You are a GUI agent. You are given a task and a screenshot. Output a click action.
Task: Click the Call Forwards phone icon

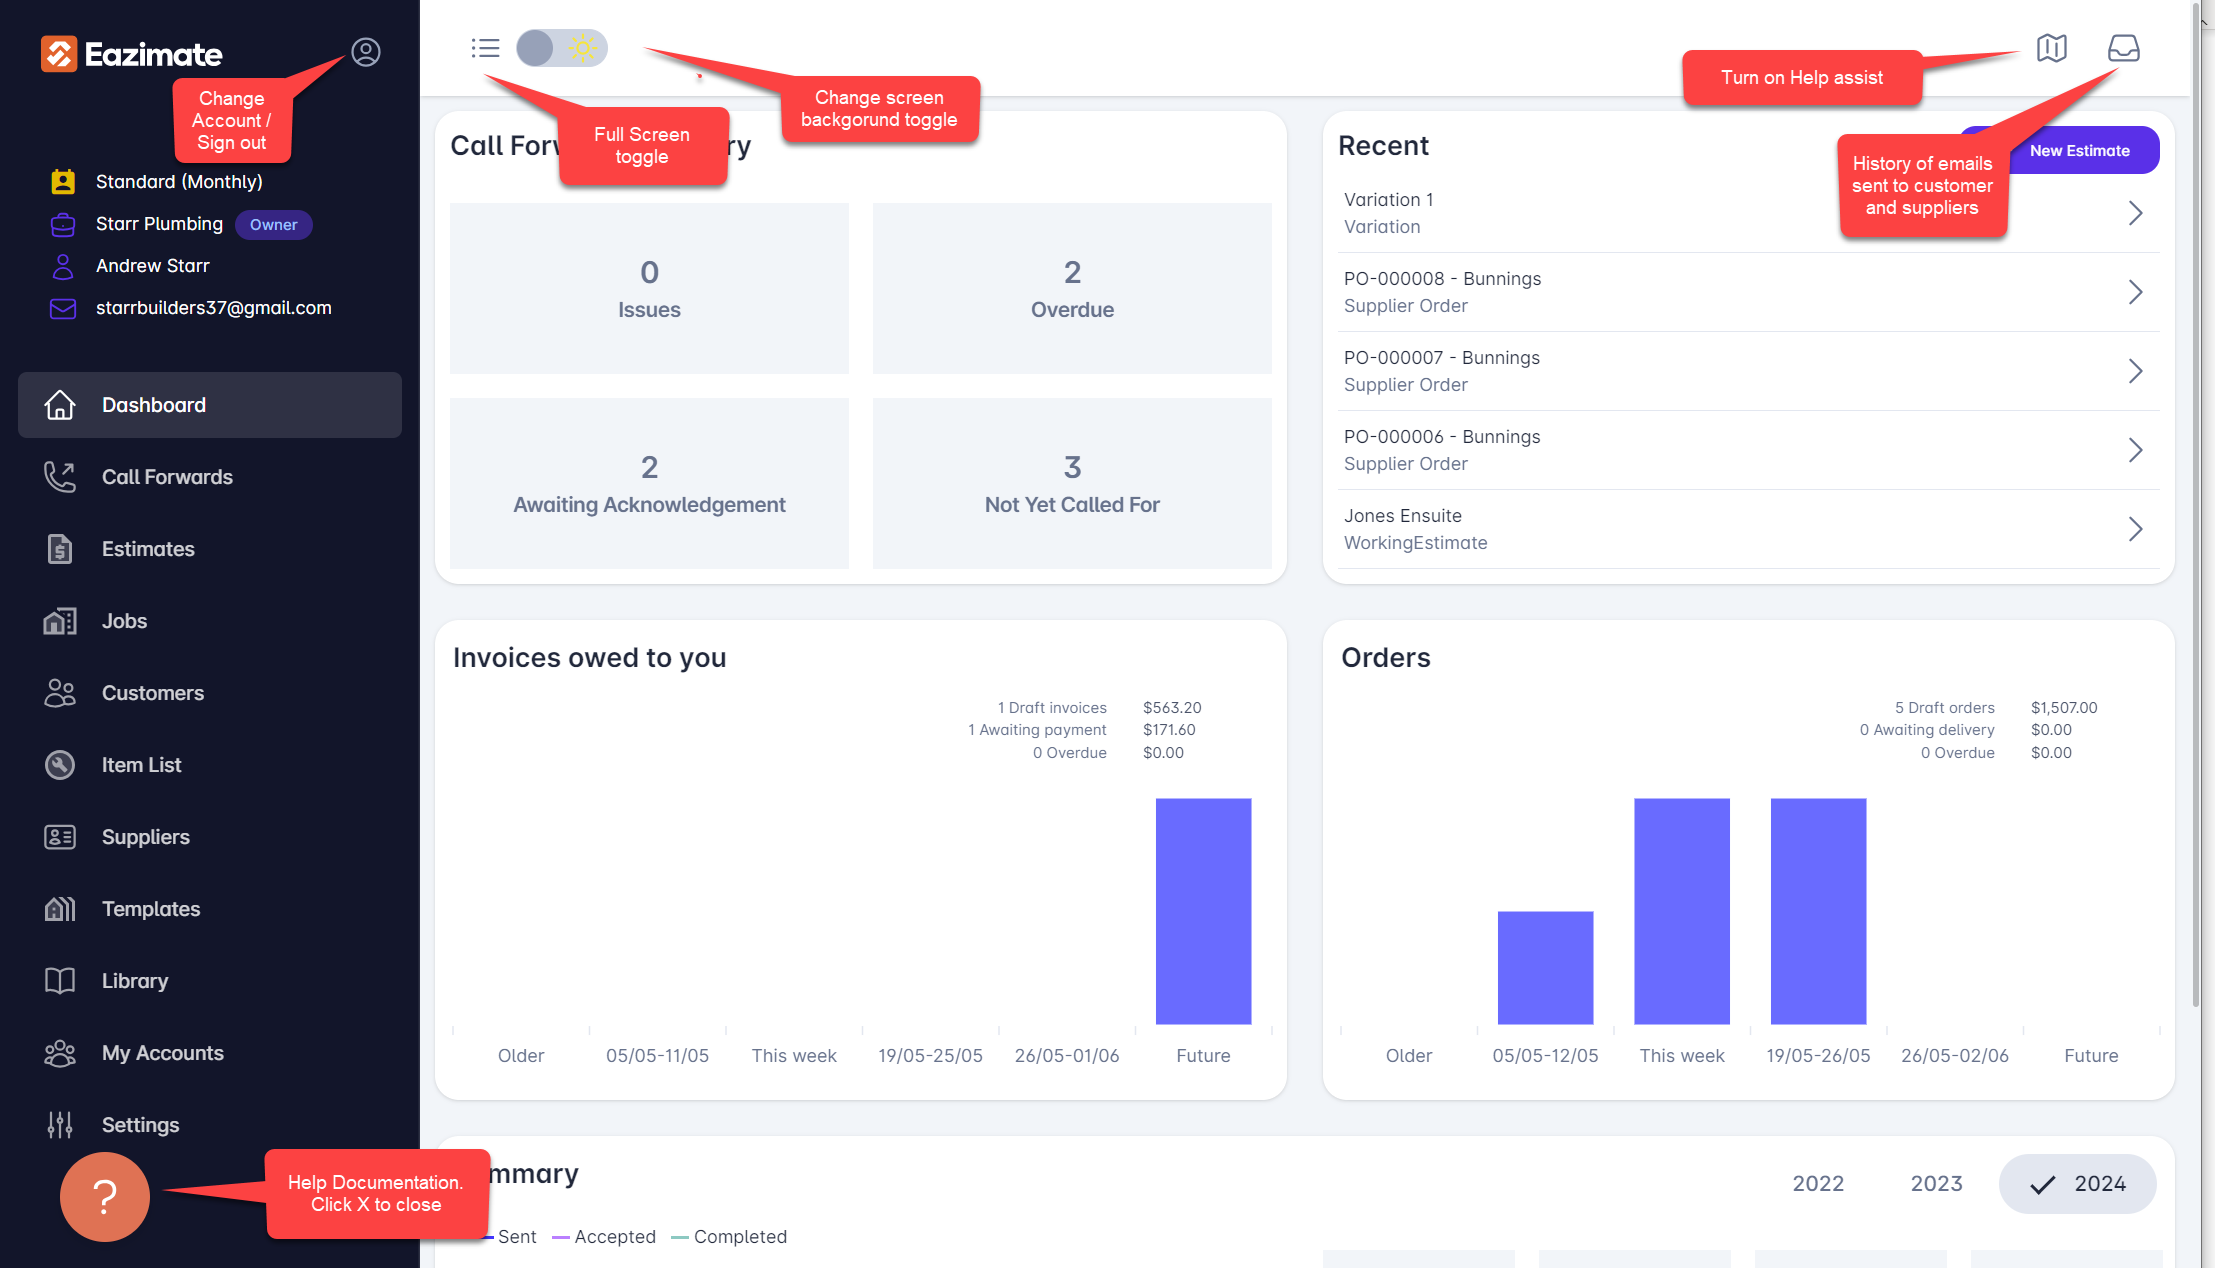[60, 477]
